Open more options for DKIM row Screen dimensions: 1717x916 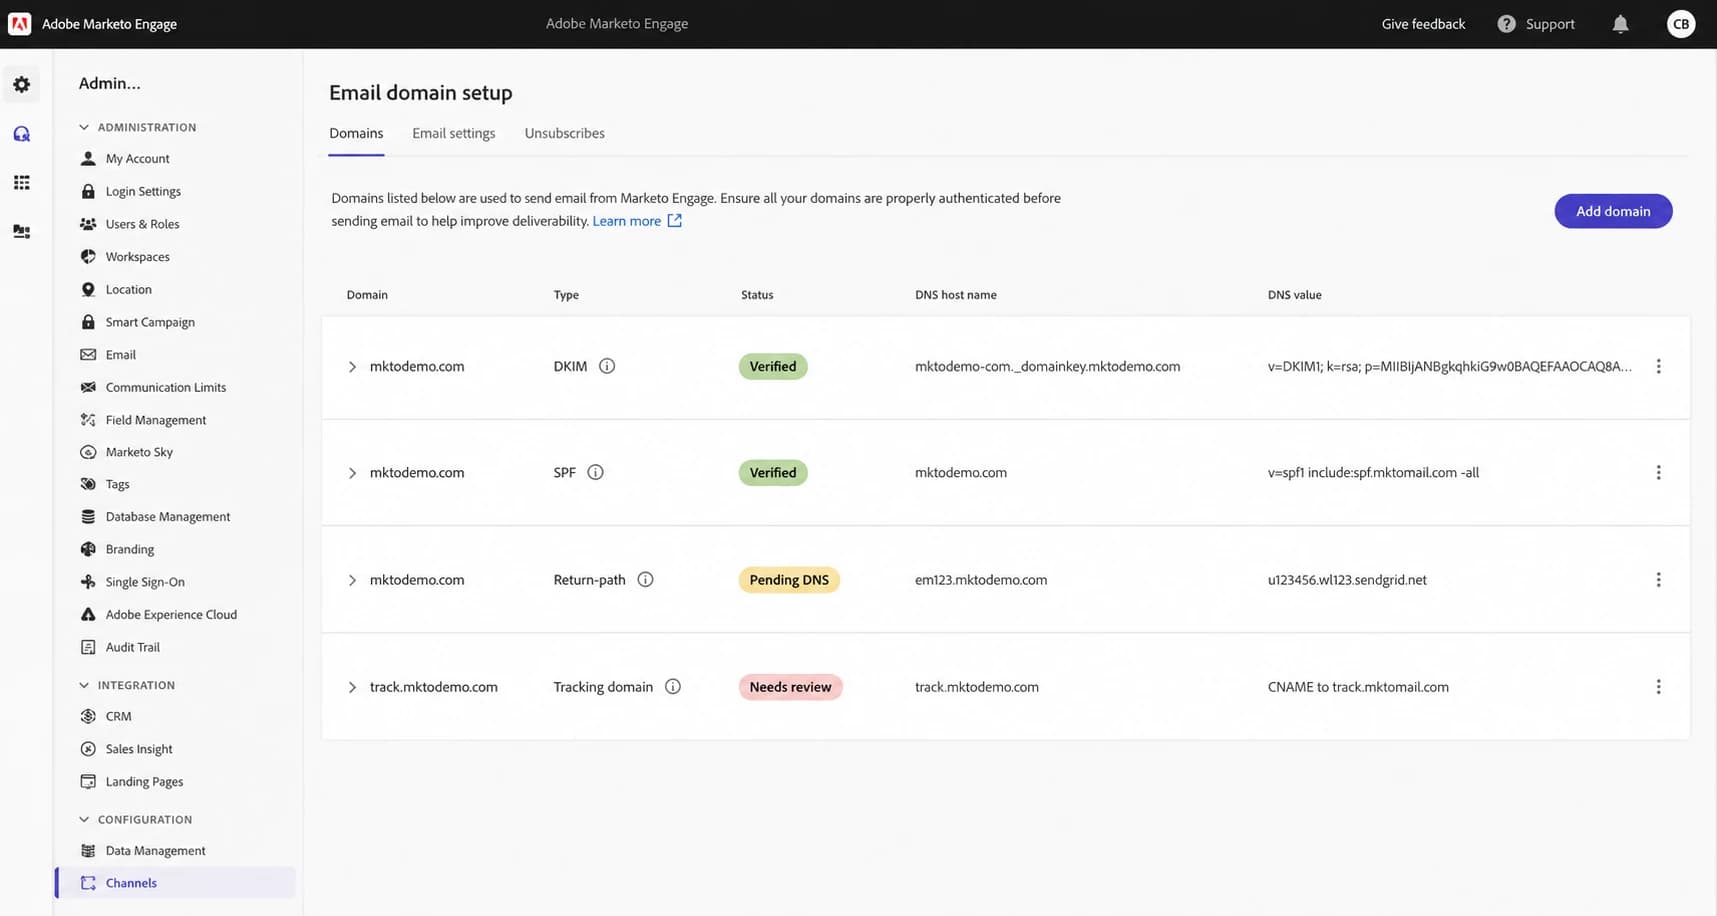(1658, 366)
